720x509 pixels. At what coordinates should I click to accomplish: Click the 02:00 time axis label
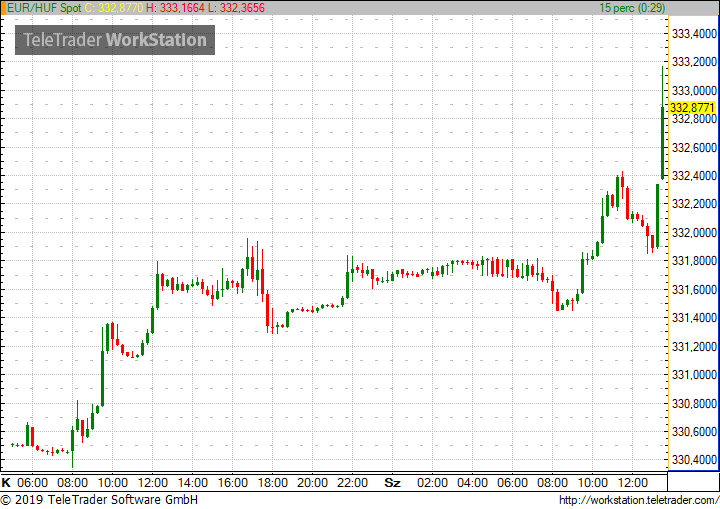click(432, 483)
